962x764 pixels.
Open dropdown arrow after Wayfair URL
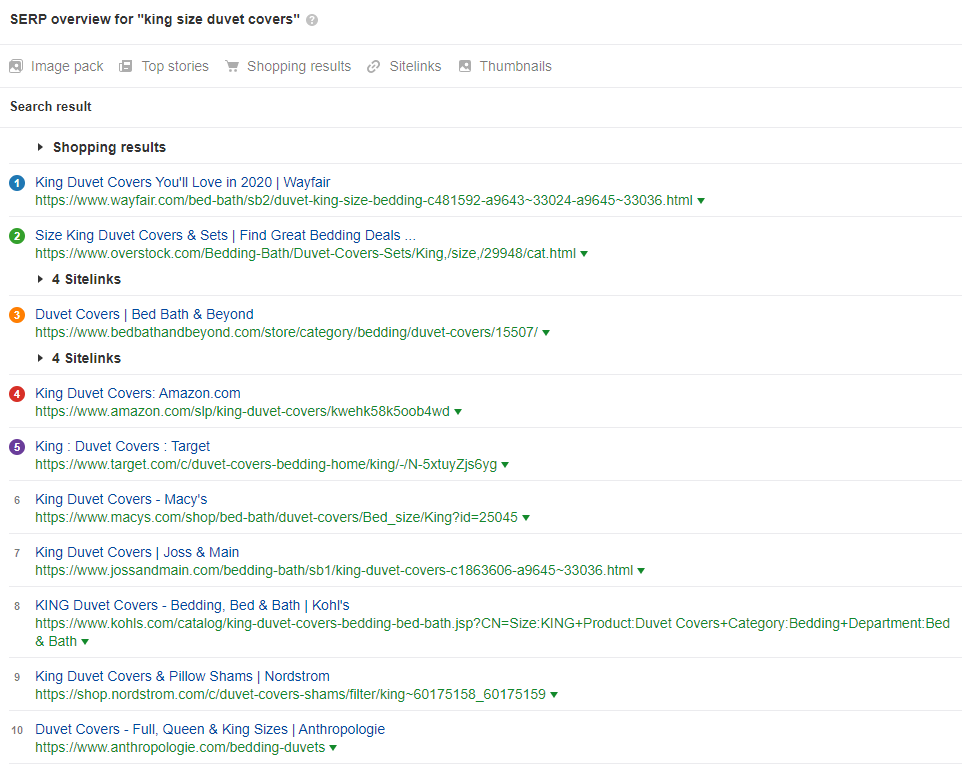(701, 201)
